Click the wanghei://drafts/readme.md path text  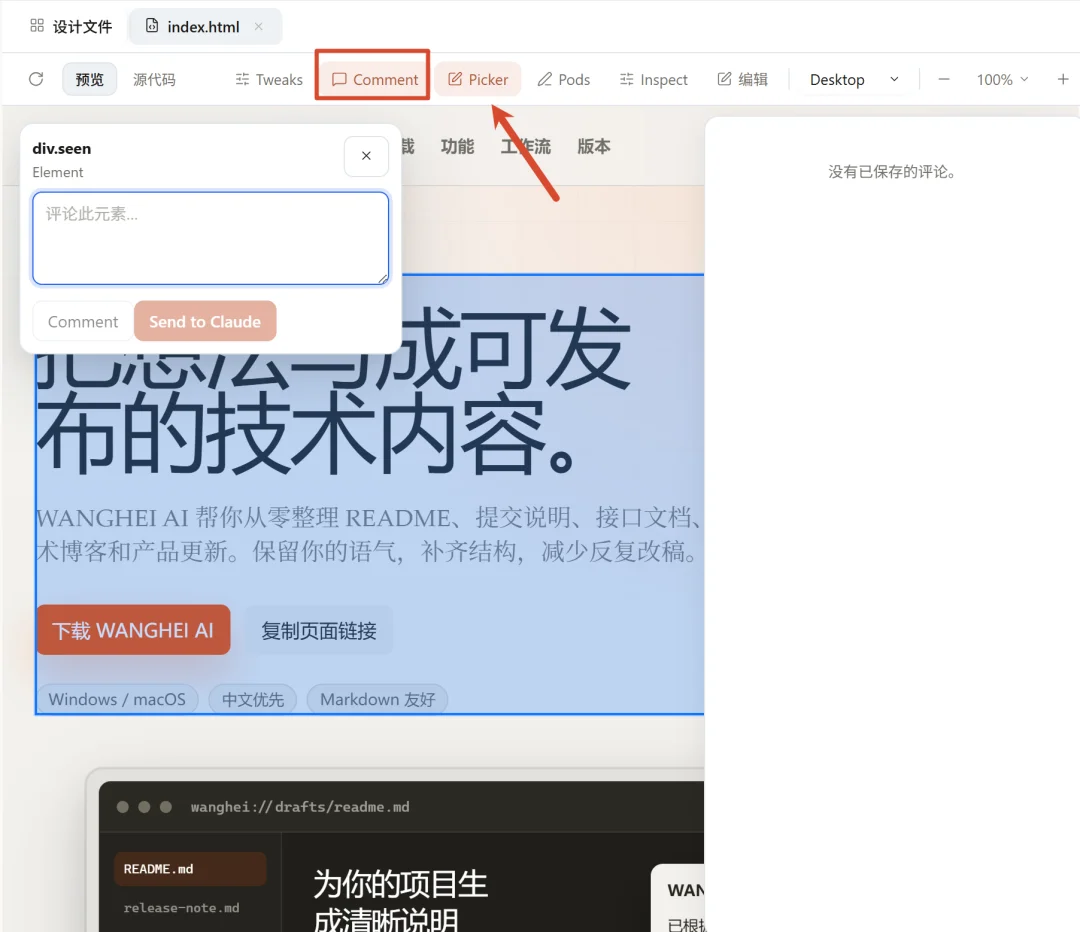(300, 807)
